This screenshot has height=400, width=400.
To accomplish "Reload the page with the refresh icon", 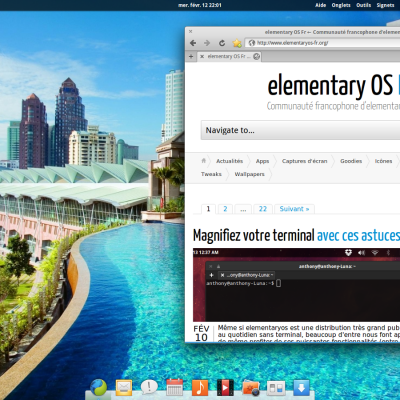I will click(x=222, y=43).
